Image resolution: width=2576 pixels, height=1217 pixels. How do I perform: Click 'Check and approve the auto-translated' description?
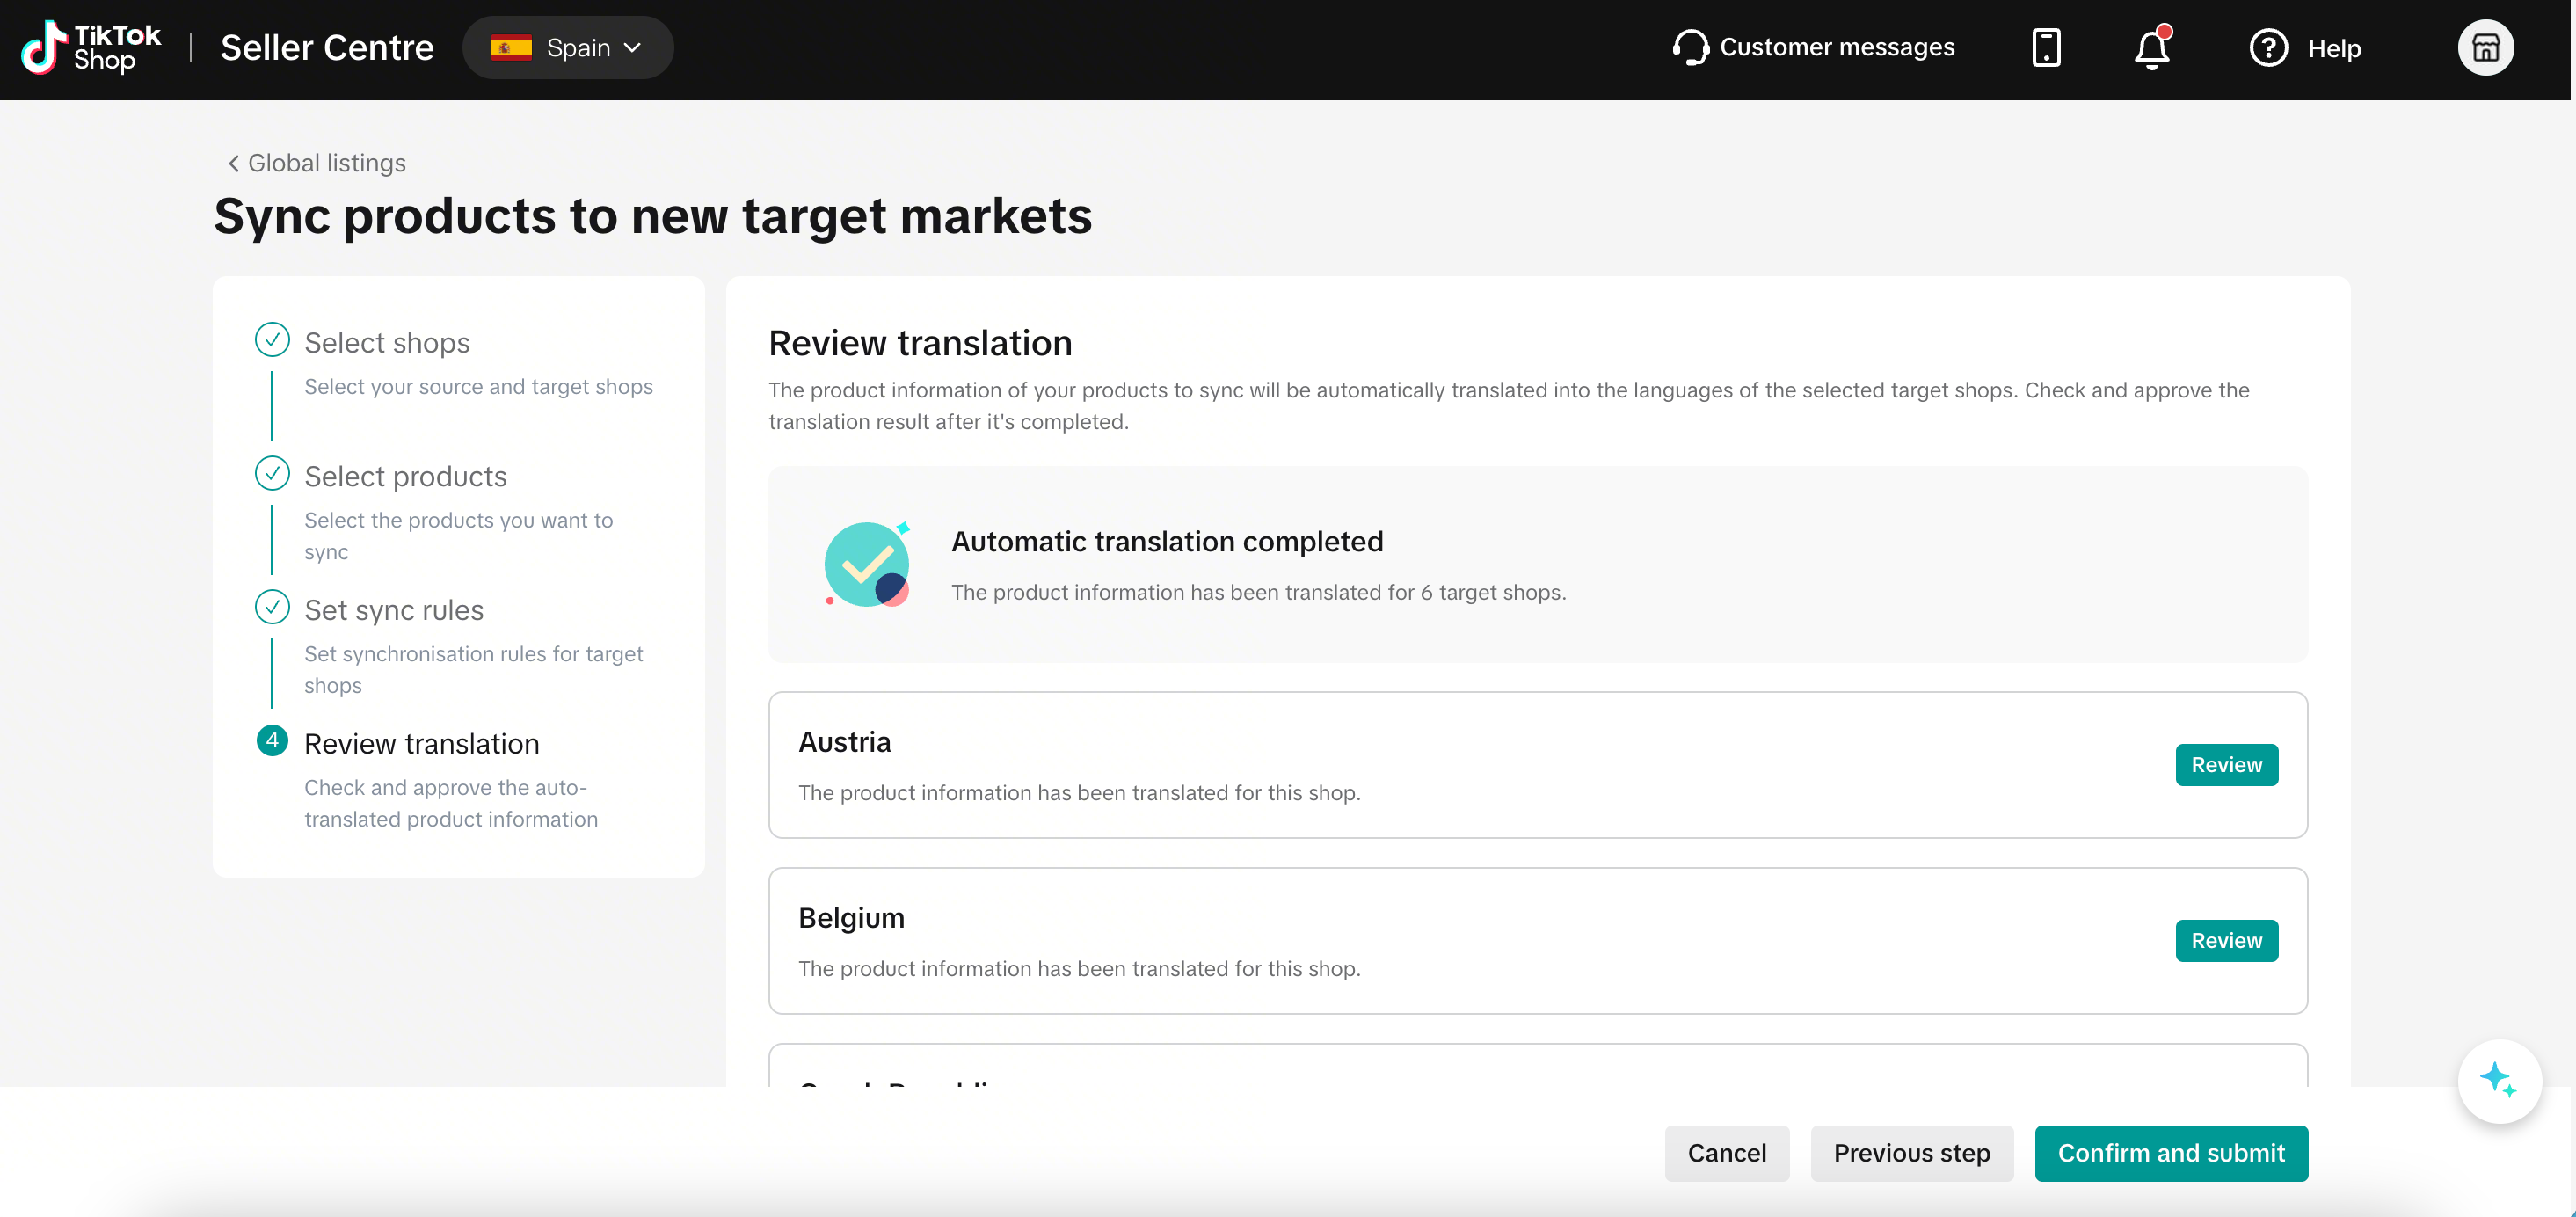451,803
